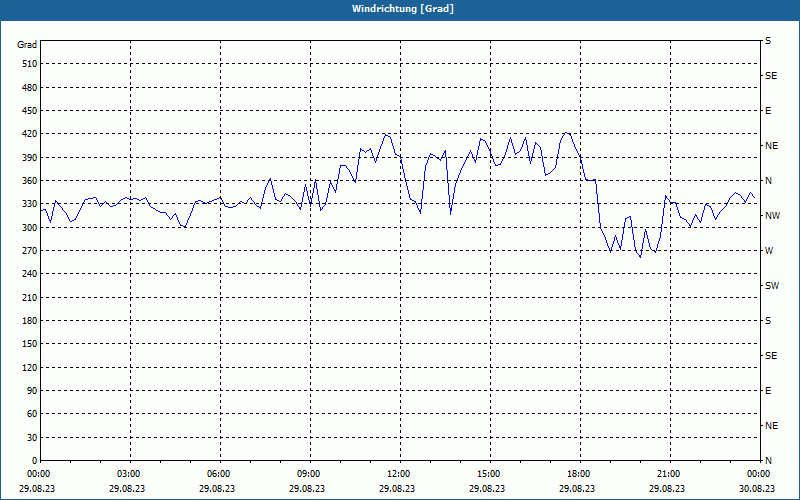The width and height of the screenshot is (800, 500).
Task: Select the 12:00 time axis label
Action: tap(397, 474)
